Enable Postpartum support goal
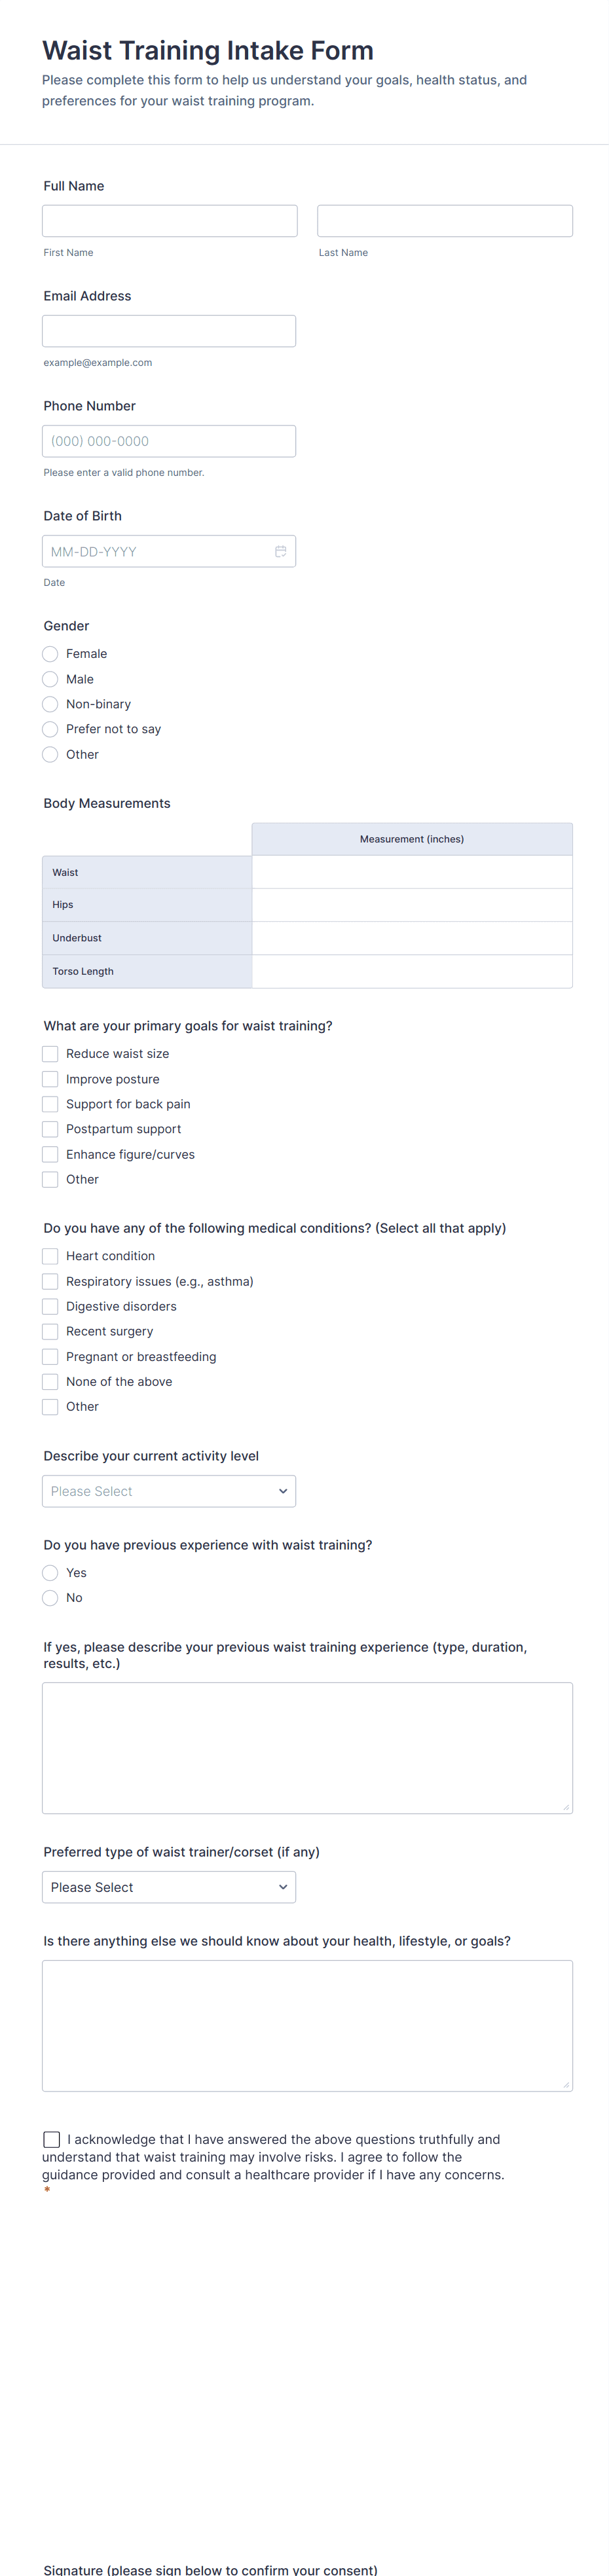 point(50,1129)
